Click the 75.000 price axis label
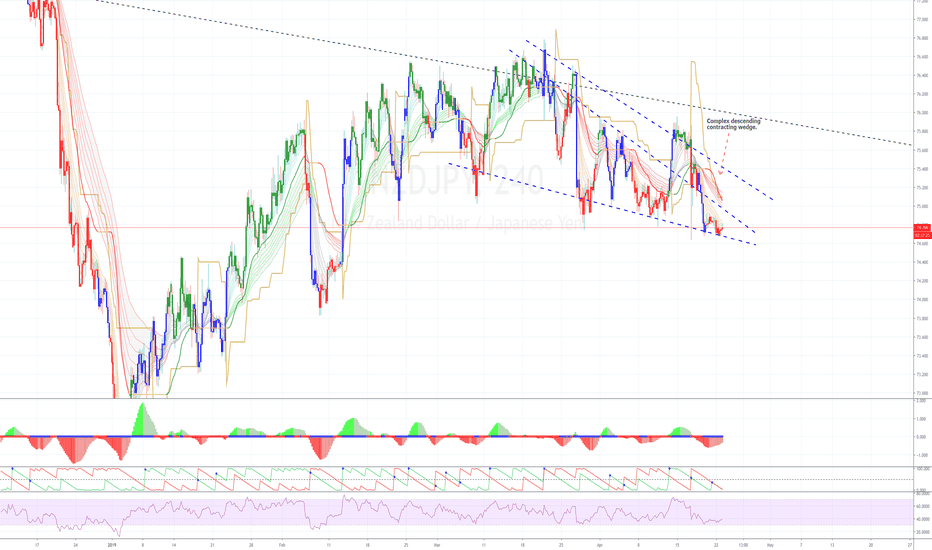The width and height of the screenshot is (932, 550). coord(923,206)
